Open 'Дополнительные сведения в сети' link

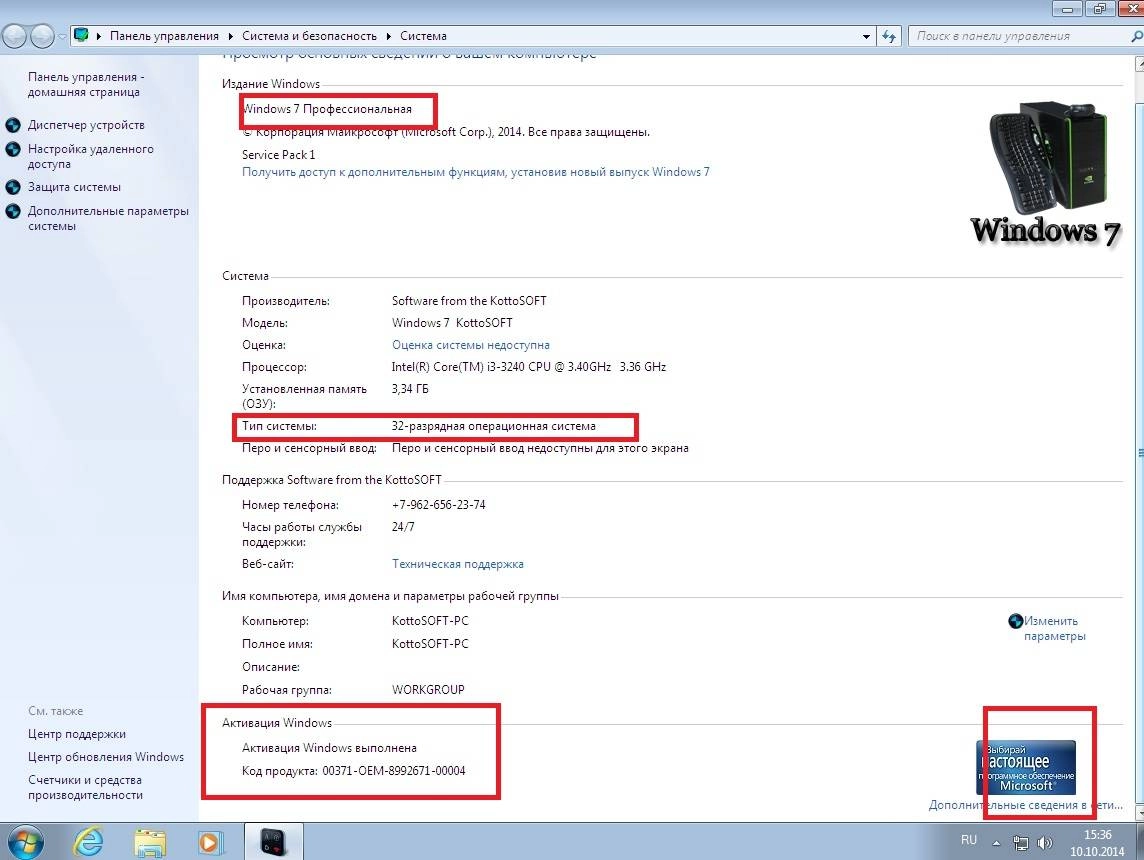[x=1025, y=805]
